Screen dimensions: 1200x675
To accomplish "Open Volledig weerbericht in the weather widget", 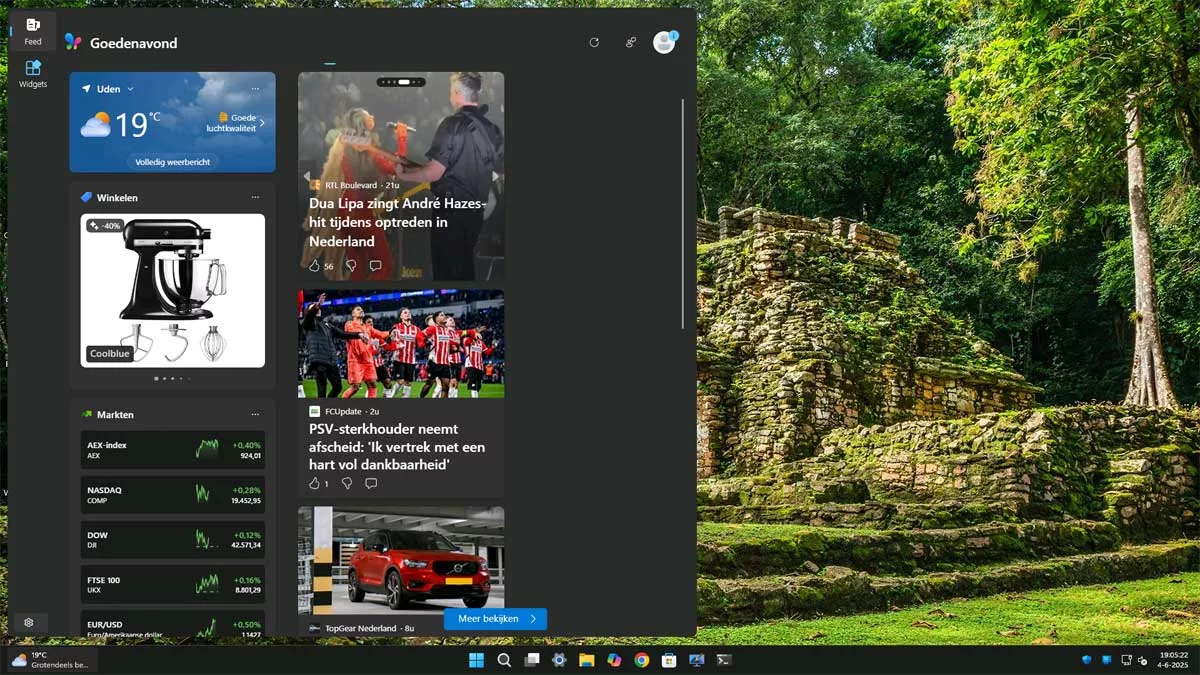I will pyautogui.click(x=171, y=161).
